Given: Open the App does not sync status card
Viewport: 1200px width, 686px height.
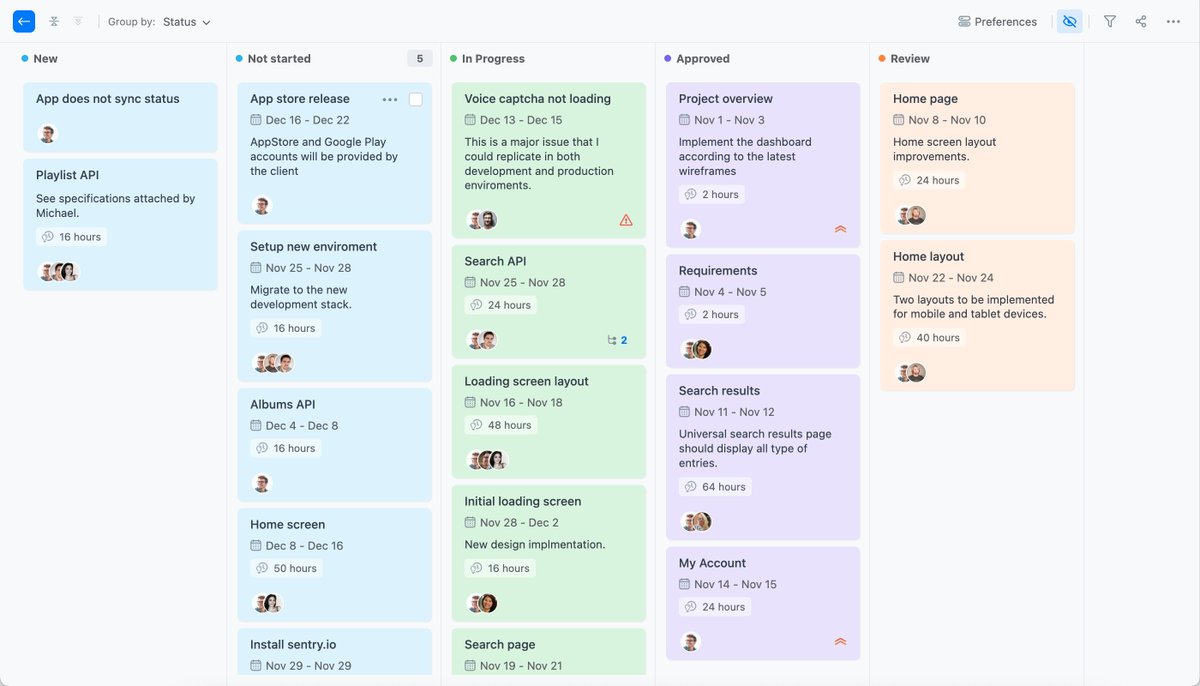Looking at the screenshot, I should (120, 116).
